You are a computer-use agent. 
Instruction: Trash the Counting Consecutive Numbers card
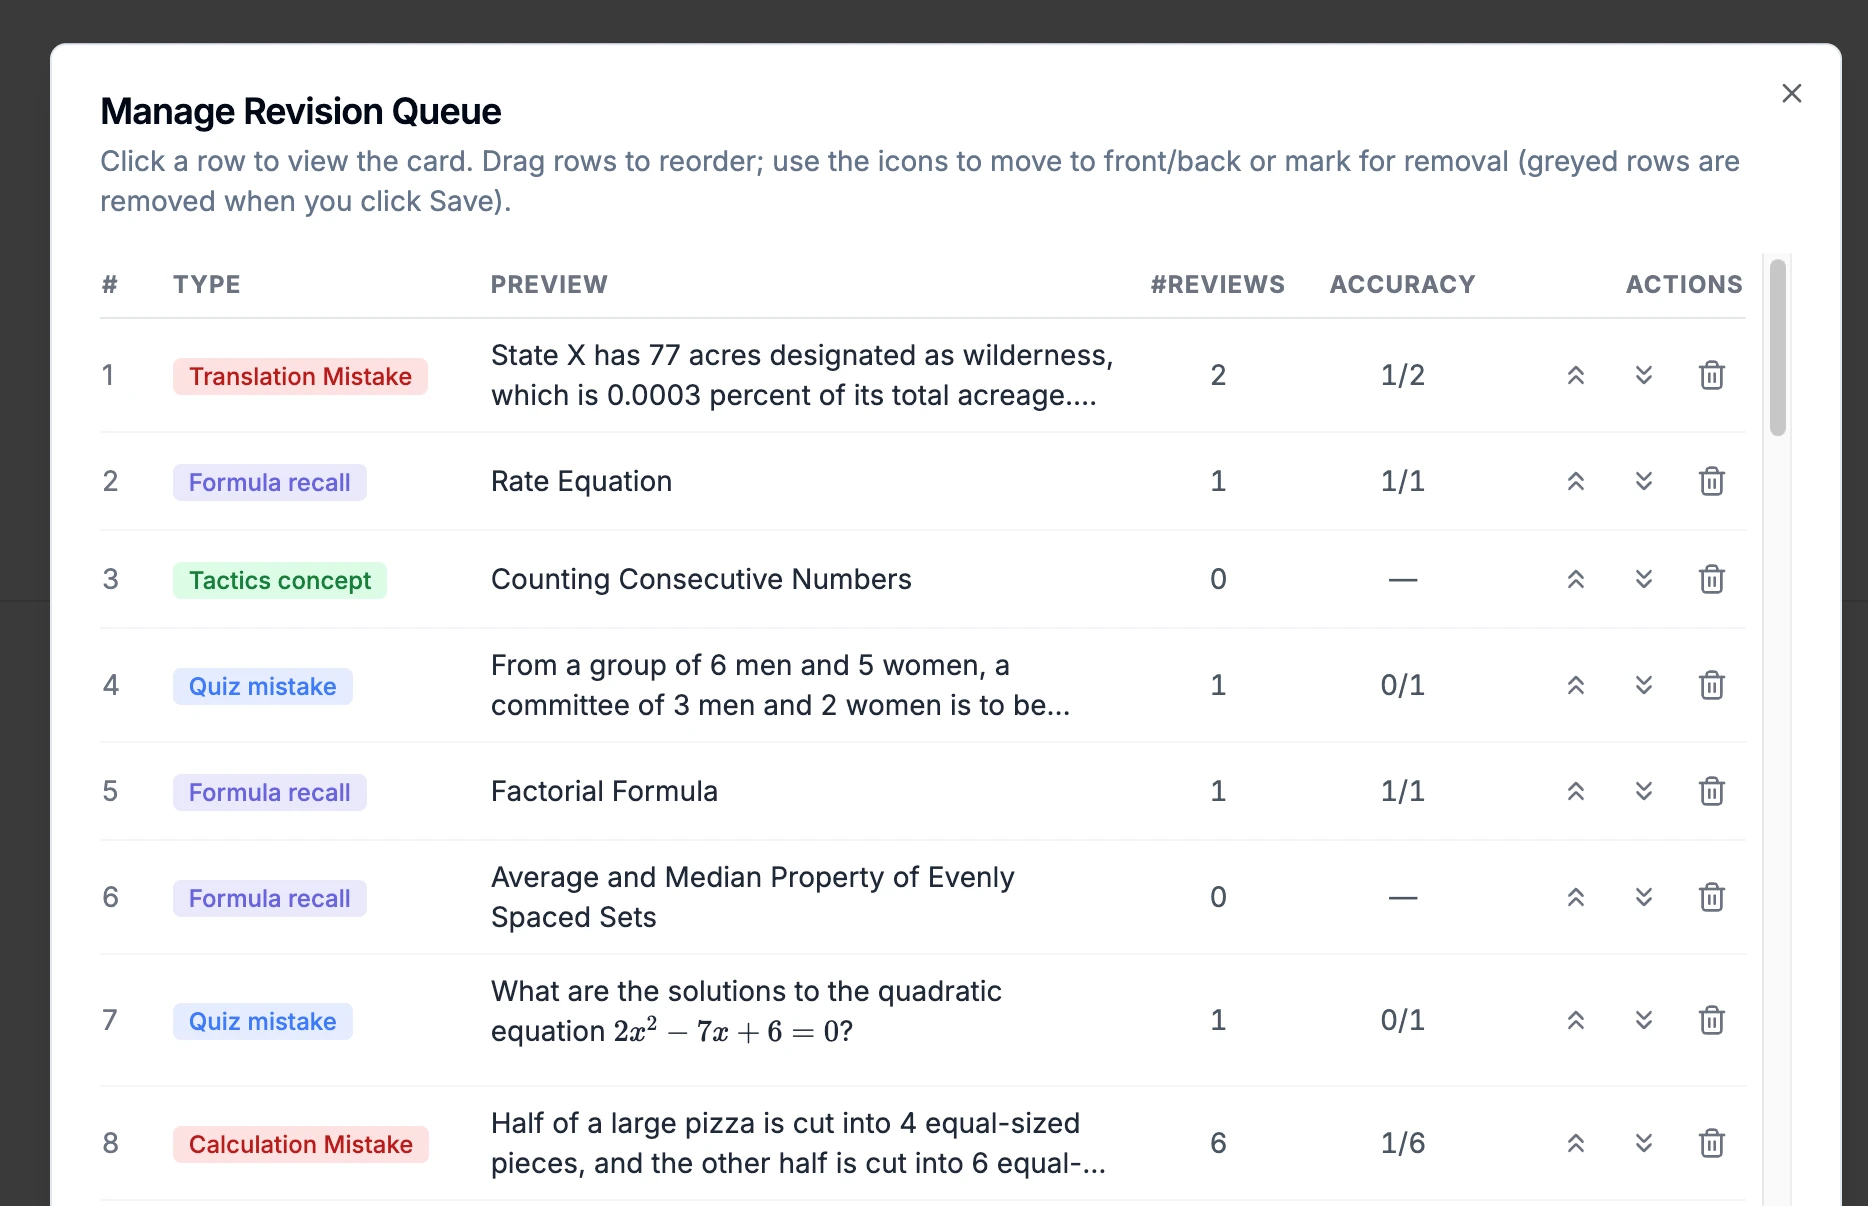(x=1711, y=579)
